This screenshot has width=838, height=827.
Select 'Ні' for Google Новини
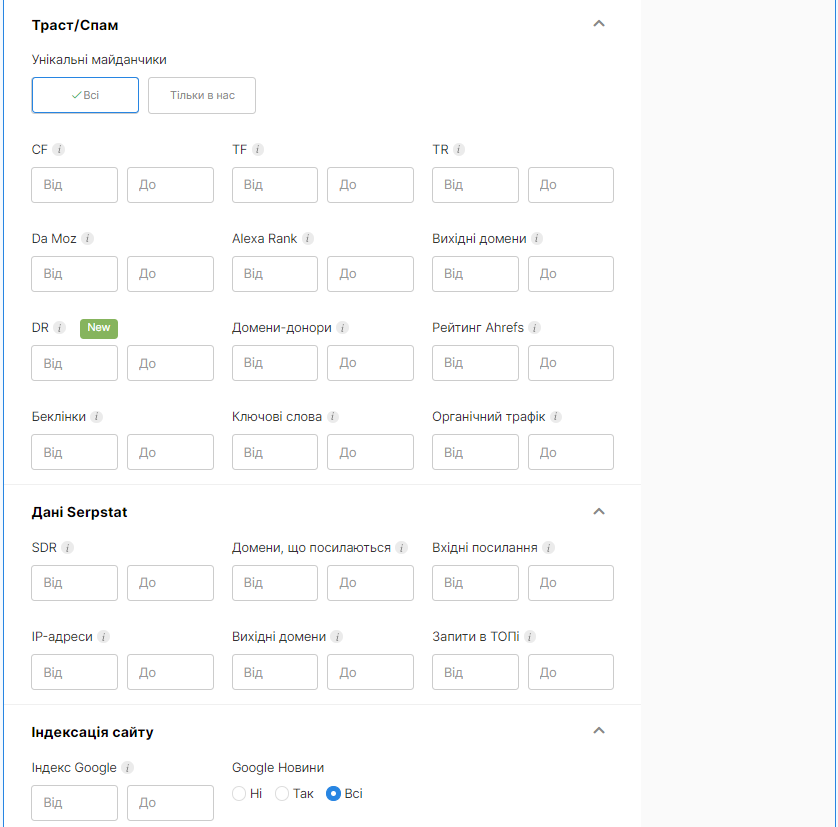click(x=239, y=794)
